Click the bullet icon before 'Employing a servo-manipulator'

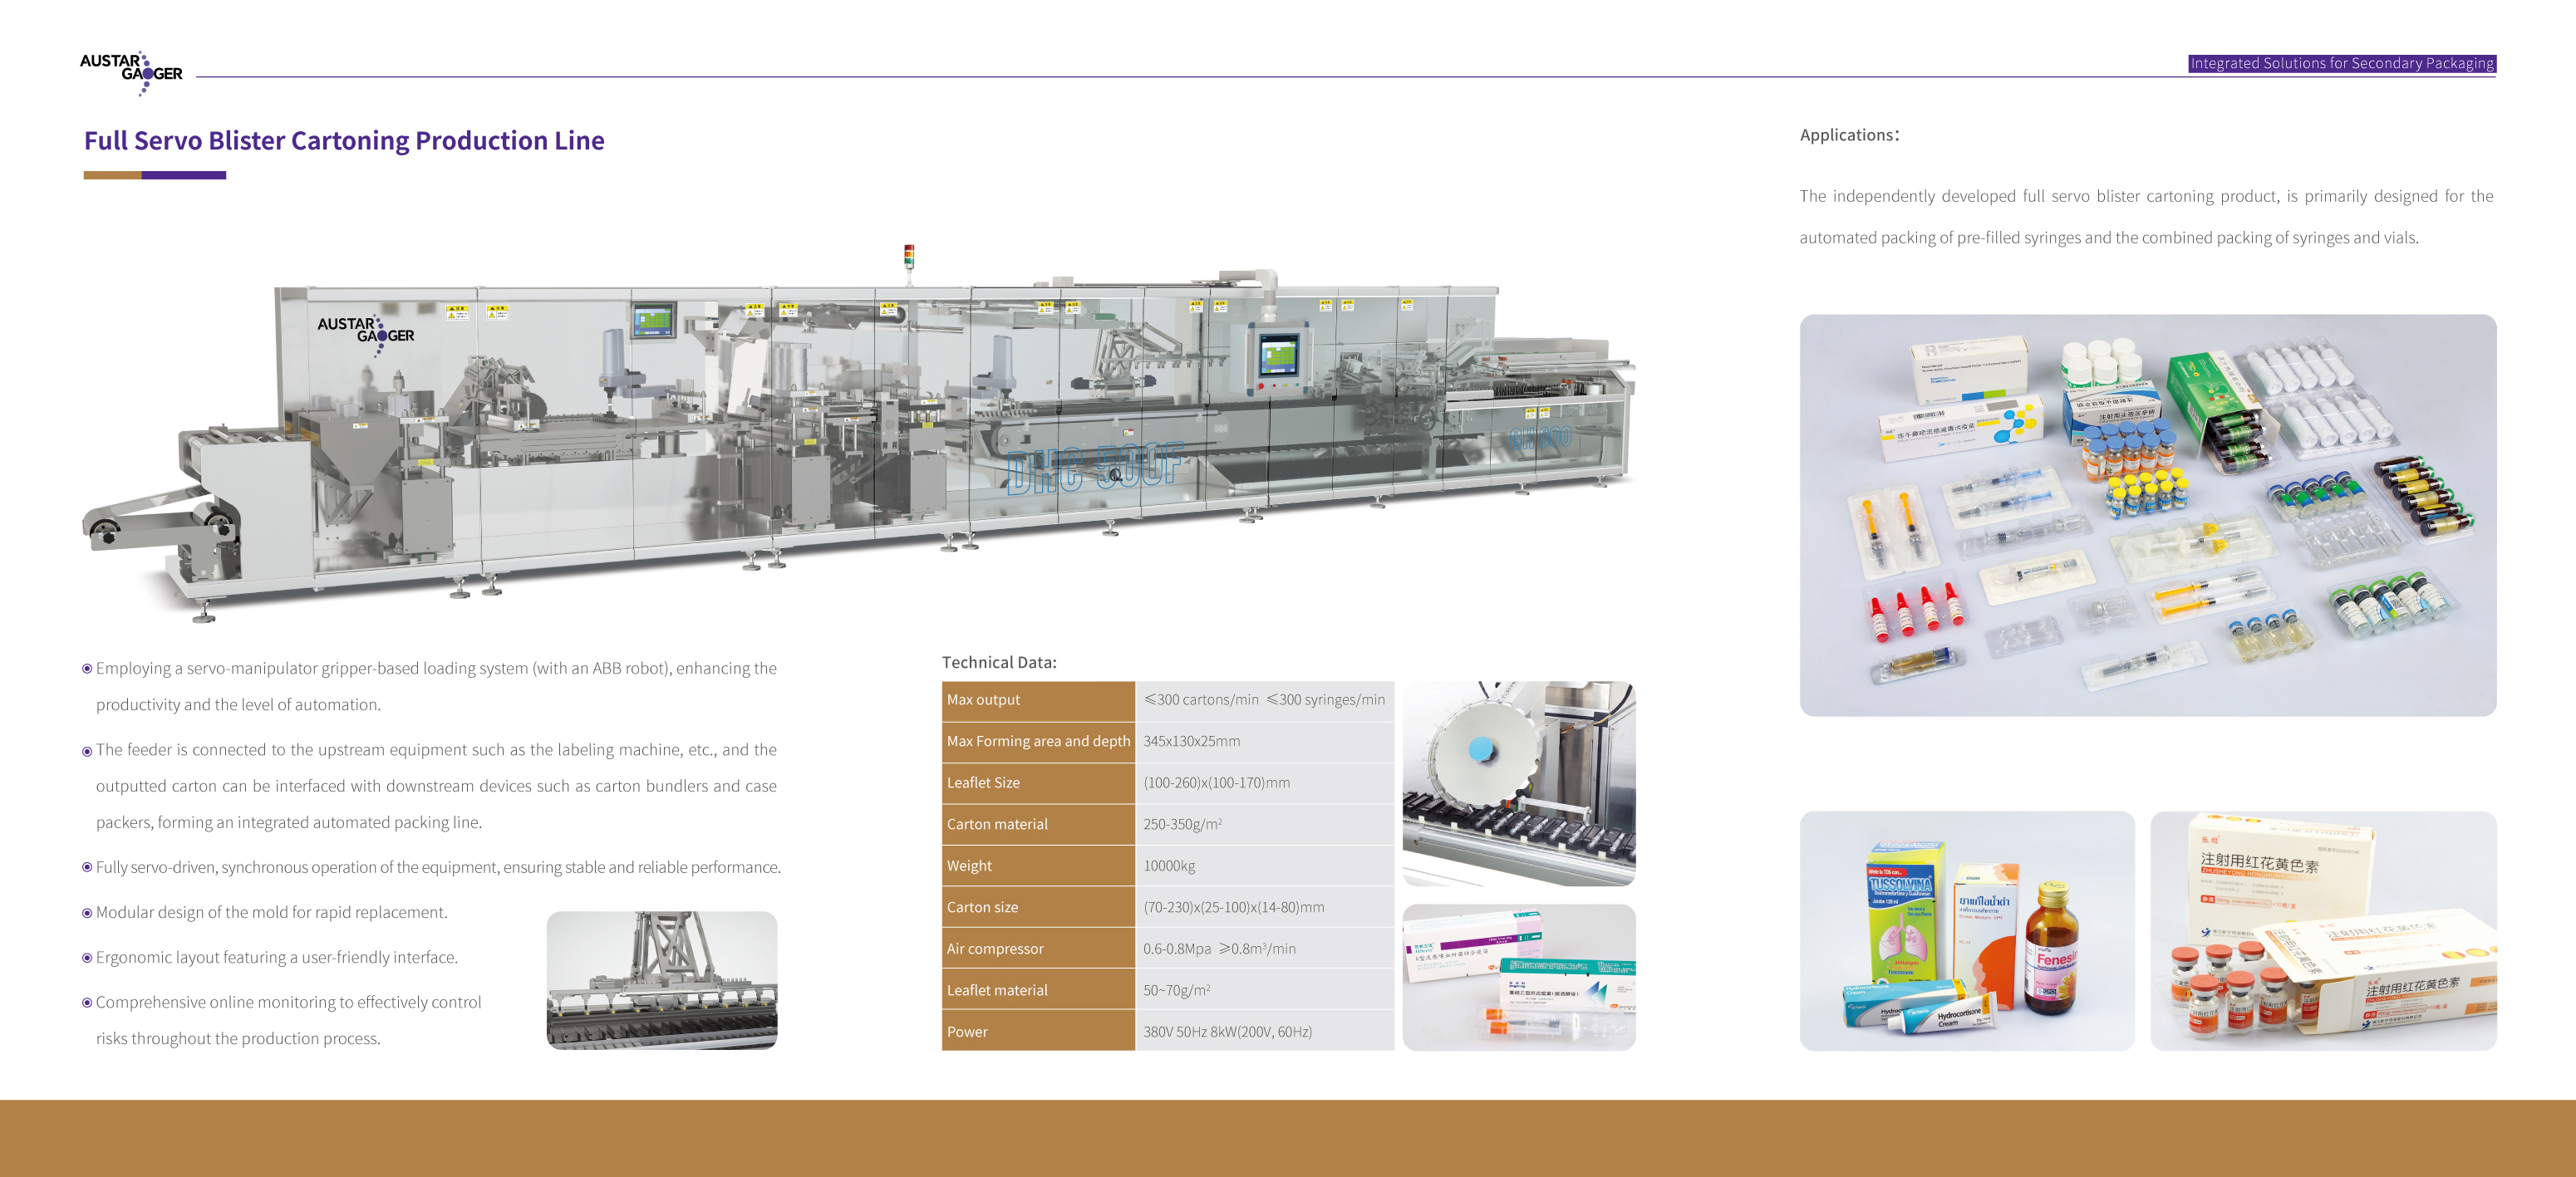[87, 669]
